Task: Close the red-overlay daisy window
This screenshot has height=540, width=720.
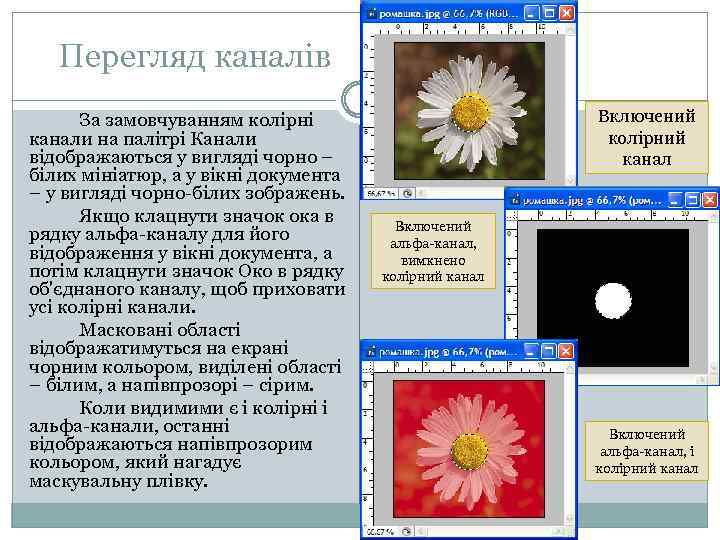Action: [566, 352]
